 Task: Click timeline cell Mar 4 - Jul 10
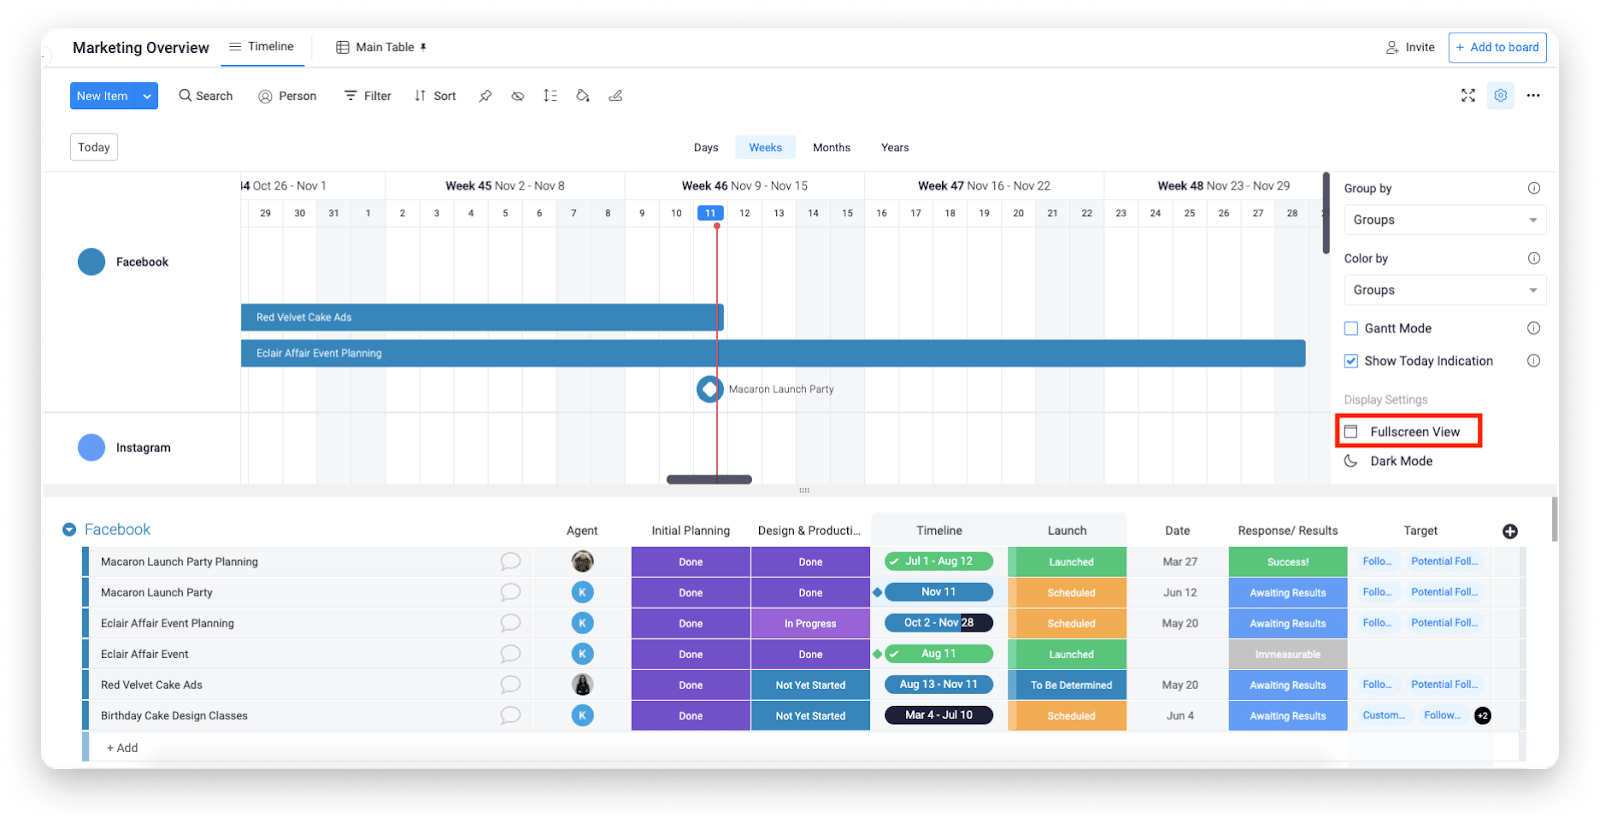(939, 715)
